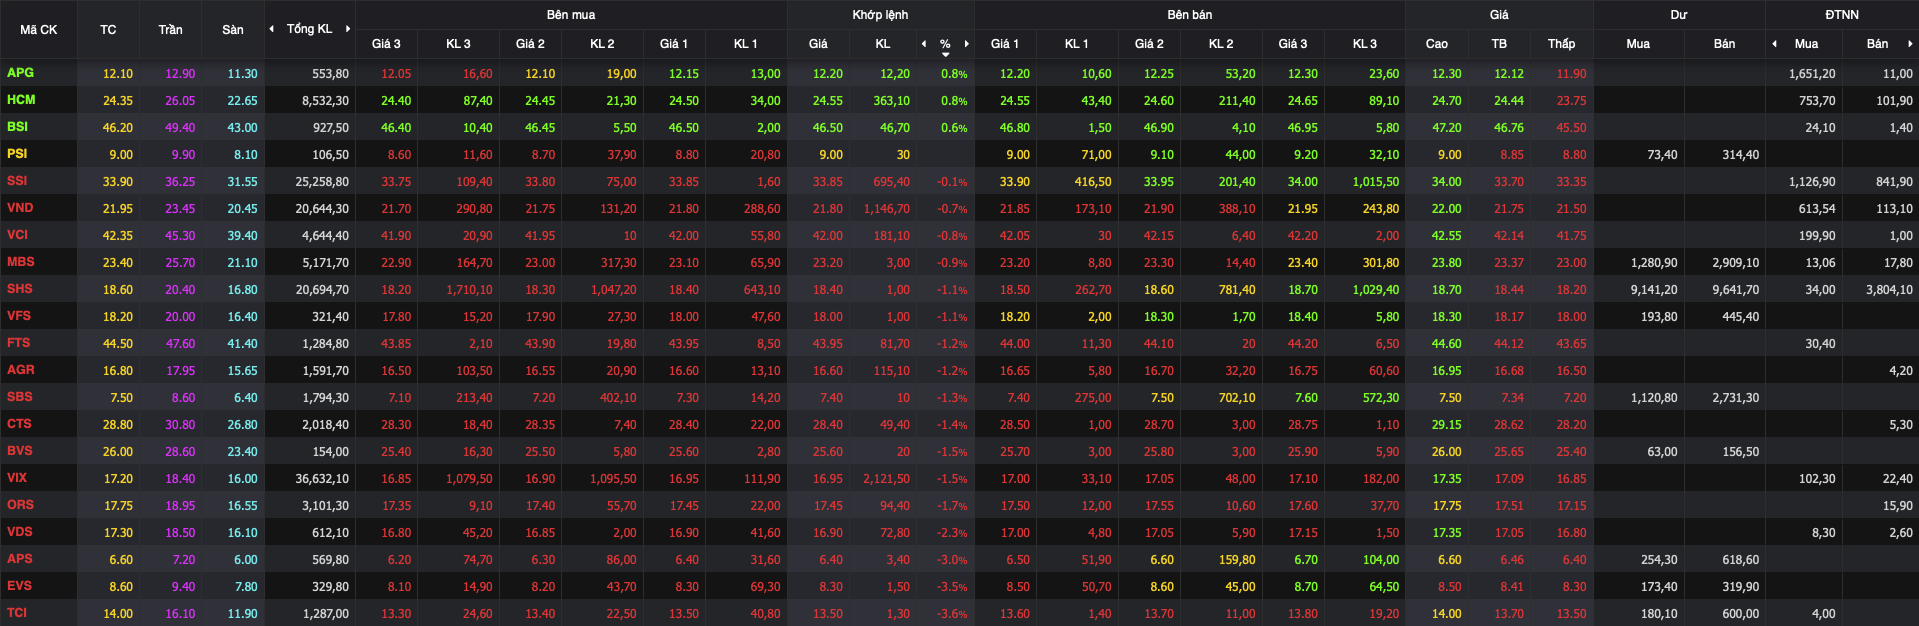Image resolution: width=1919 pixels, height=626 pixels.
Task: Open the FTS stock symbol
Action: click(x=18, y=343)
